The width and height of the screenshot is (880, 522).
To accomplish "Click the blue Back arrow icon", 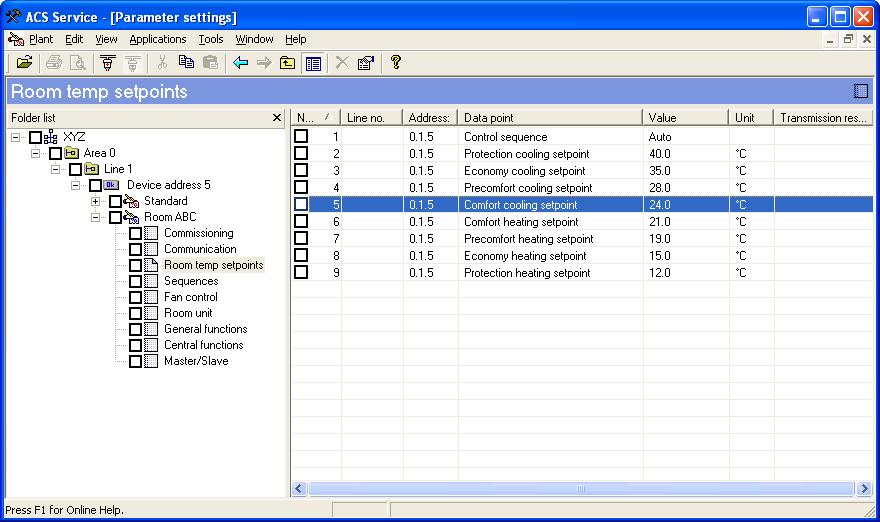I will 240,62.
